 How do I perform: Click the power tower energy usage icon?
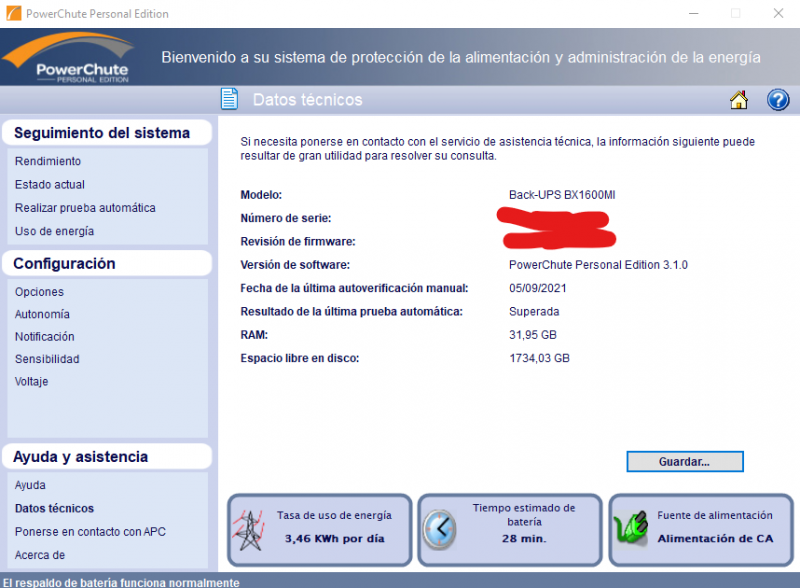tap(246, 529)
